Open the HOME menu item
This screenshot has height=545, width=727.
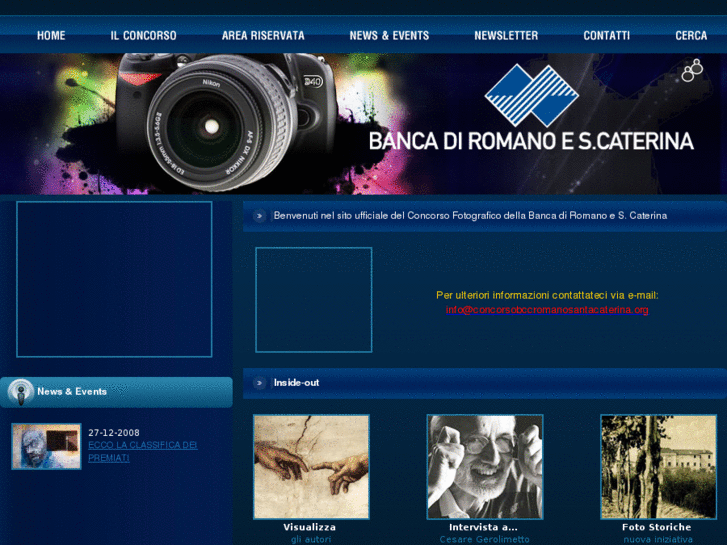pos(51,35)
